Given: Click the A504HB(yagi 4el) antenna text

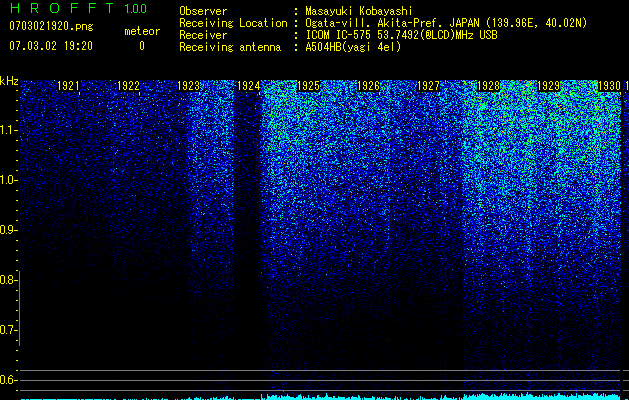Looking at the screenshot, I should pyautogui.click(x=353, y=47).
